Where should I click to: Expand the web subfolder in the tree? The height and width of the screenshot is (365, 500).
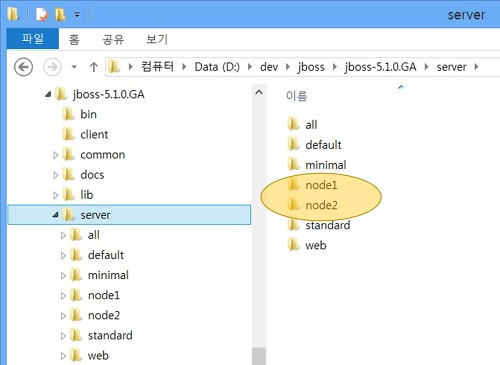click(x=63, y=356)
